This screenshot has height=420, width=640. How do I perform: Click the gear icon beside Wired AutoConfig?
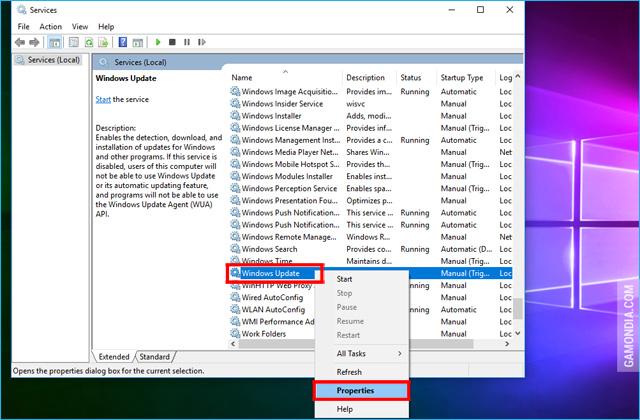[x=235, y=297]
